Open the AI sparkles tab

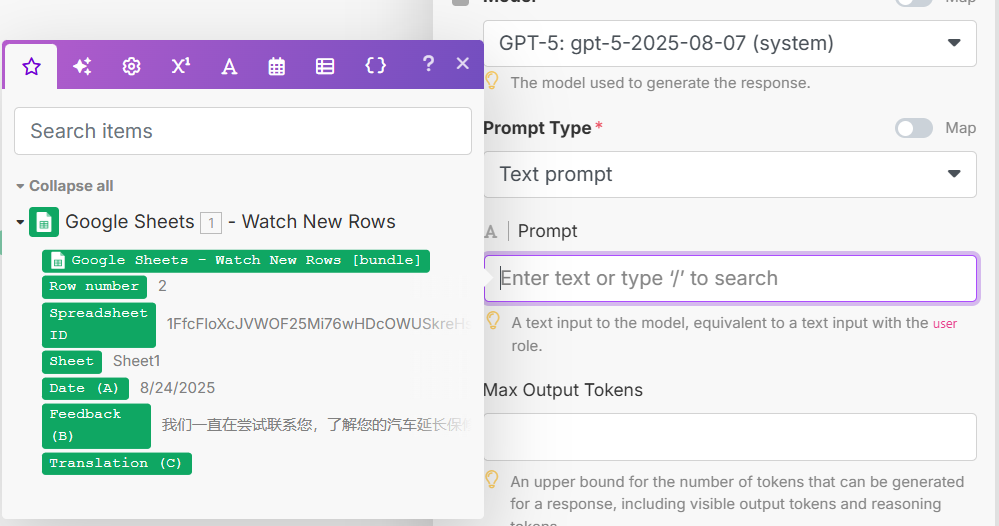coord(82,66)
